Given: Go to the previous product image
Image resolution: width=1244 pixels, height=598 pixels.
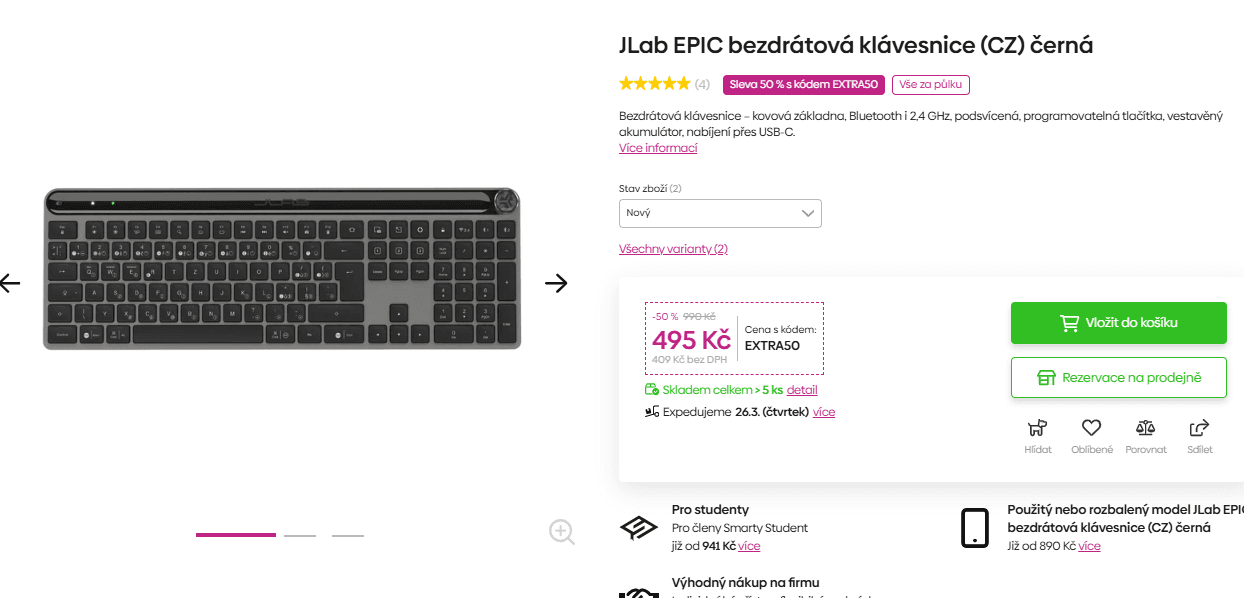Looking at the screenshot, I should pyautogui.click(x=10, y=283).
